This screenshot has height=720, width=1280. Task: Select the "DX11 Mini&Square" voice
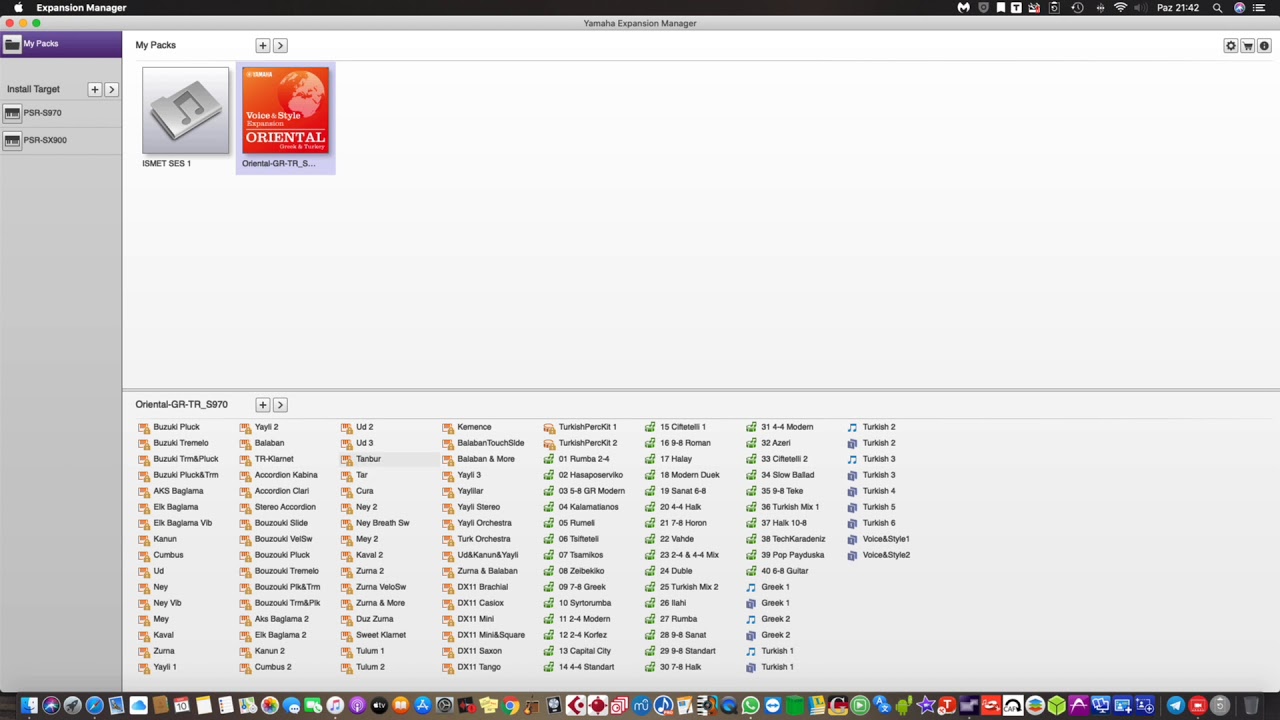(x=491, y=635)
